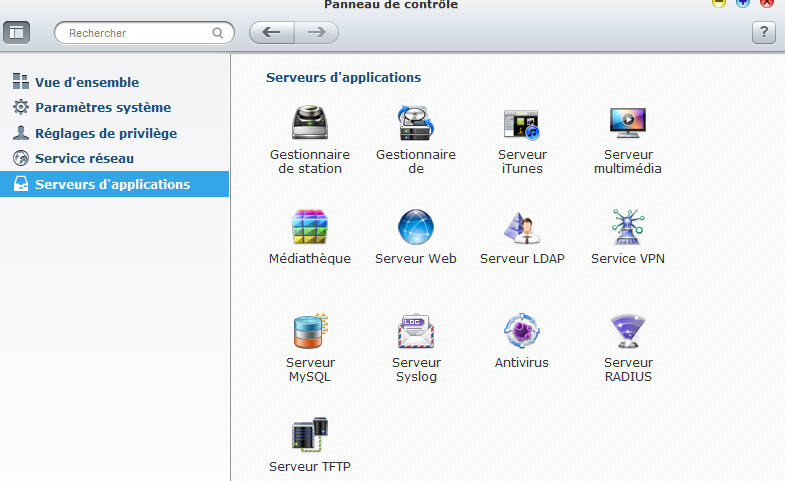The width and height of the screenshot is (785, 481).
Task: Click the Serveur LDAP label
Action: coord(522,258)
